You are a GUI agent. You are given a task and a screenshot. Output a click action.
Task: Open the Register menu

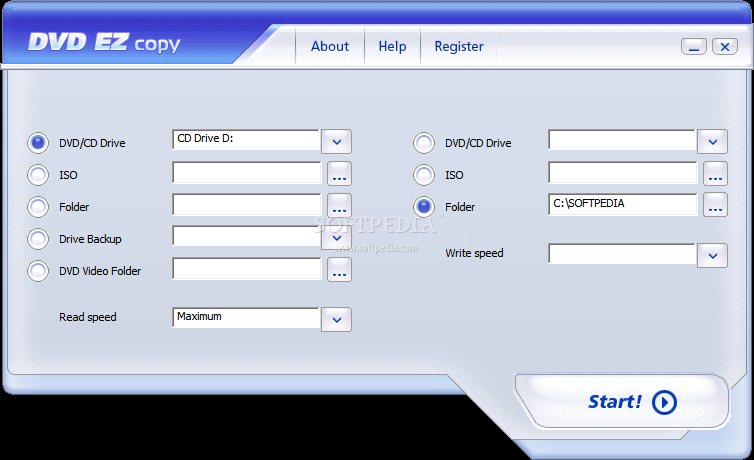tap(459, 46)
